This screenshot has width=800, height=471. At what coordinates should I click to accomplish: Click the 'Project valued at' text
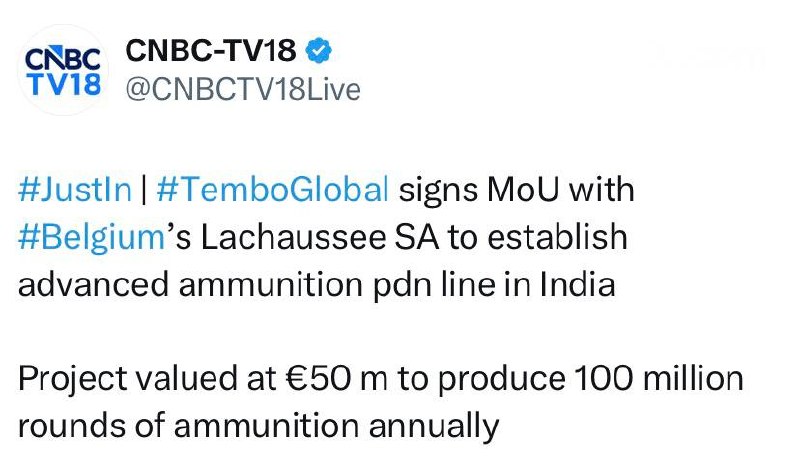[147, 379]
